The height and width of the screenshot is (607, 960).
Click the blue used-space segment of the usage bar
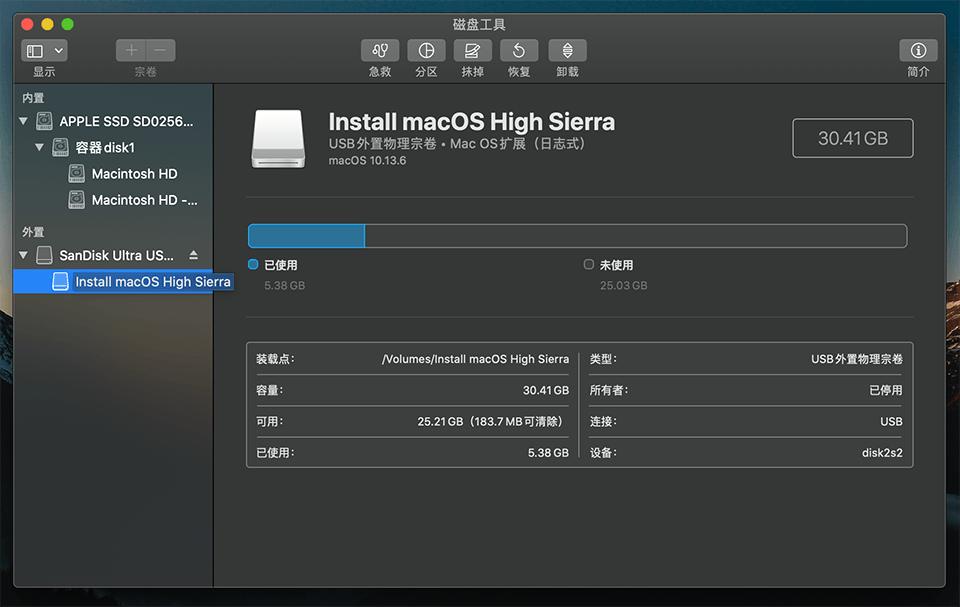coord(305,235)
